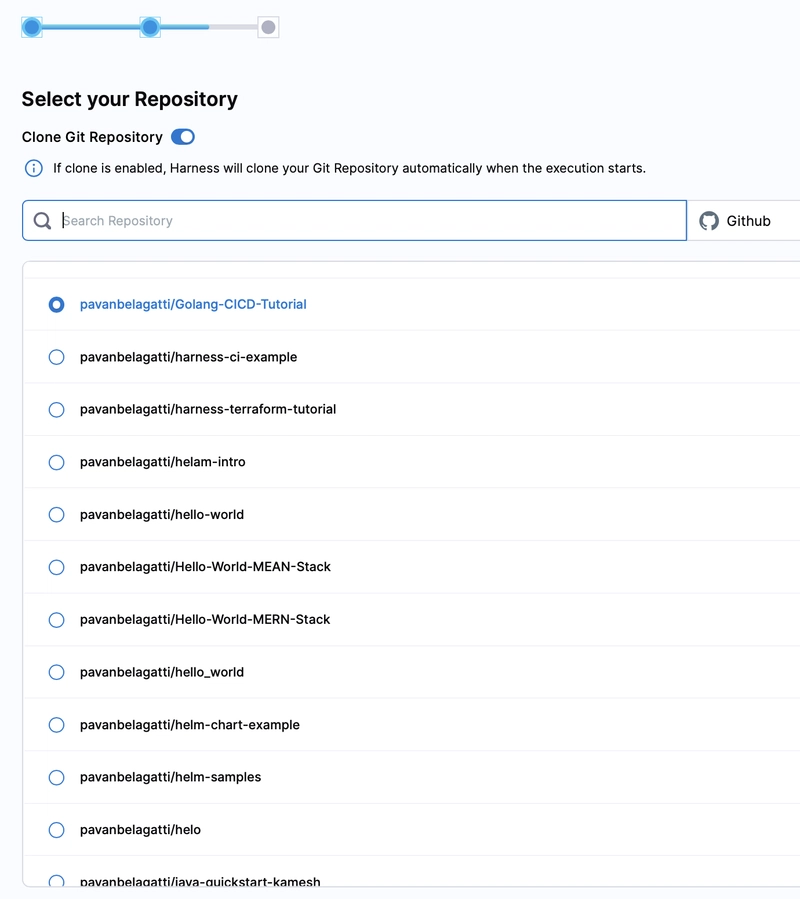
Task: Select the hello_world repository radio button
Action: (x=57, y=672)
